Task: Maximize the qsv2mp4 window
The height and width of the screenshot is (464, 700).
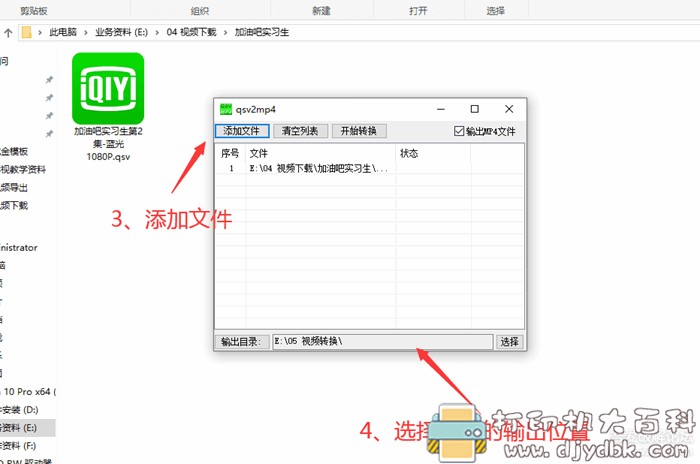Action: click(475, 109)
